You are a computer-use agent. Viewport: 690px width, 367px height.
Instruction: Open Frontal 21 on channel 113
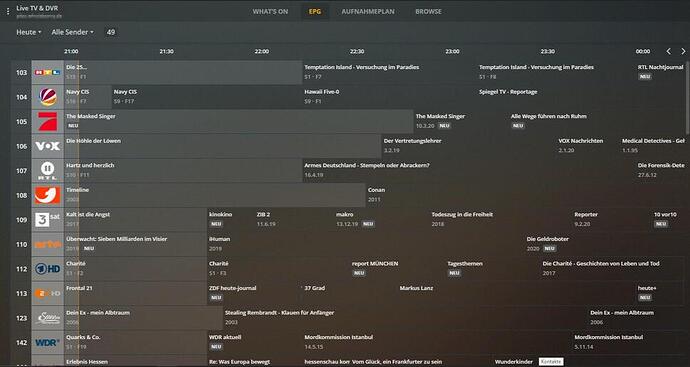(x=136, y=294)
